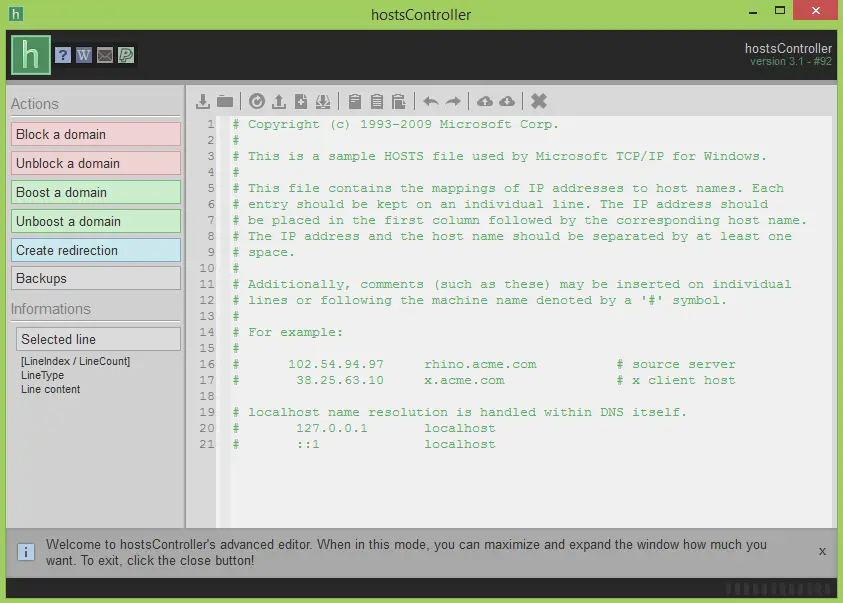
Task: Click the green hostsController 'h' logo
Action: coord(31,55)
